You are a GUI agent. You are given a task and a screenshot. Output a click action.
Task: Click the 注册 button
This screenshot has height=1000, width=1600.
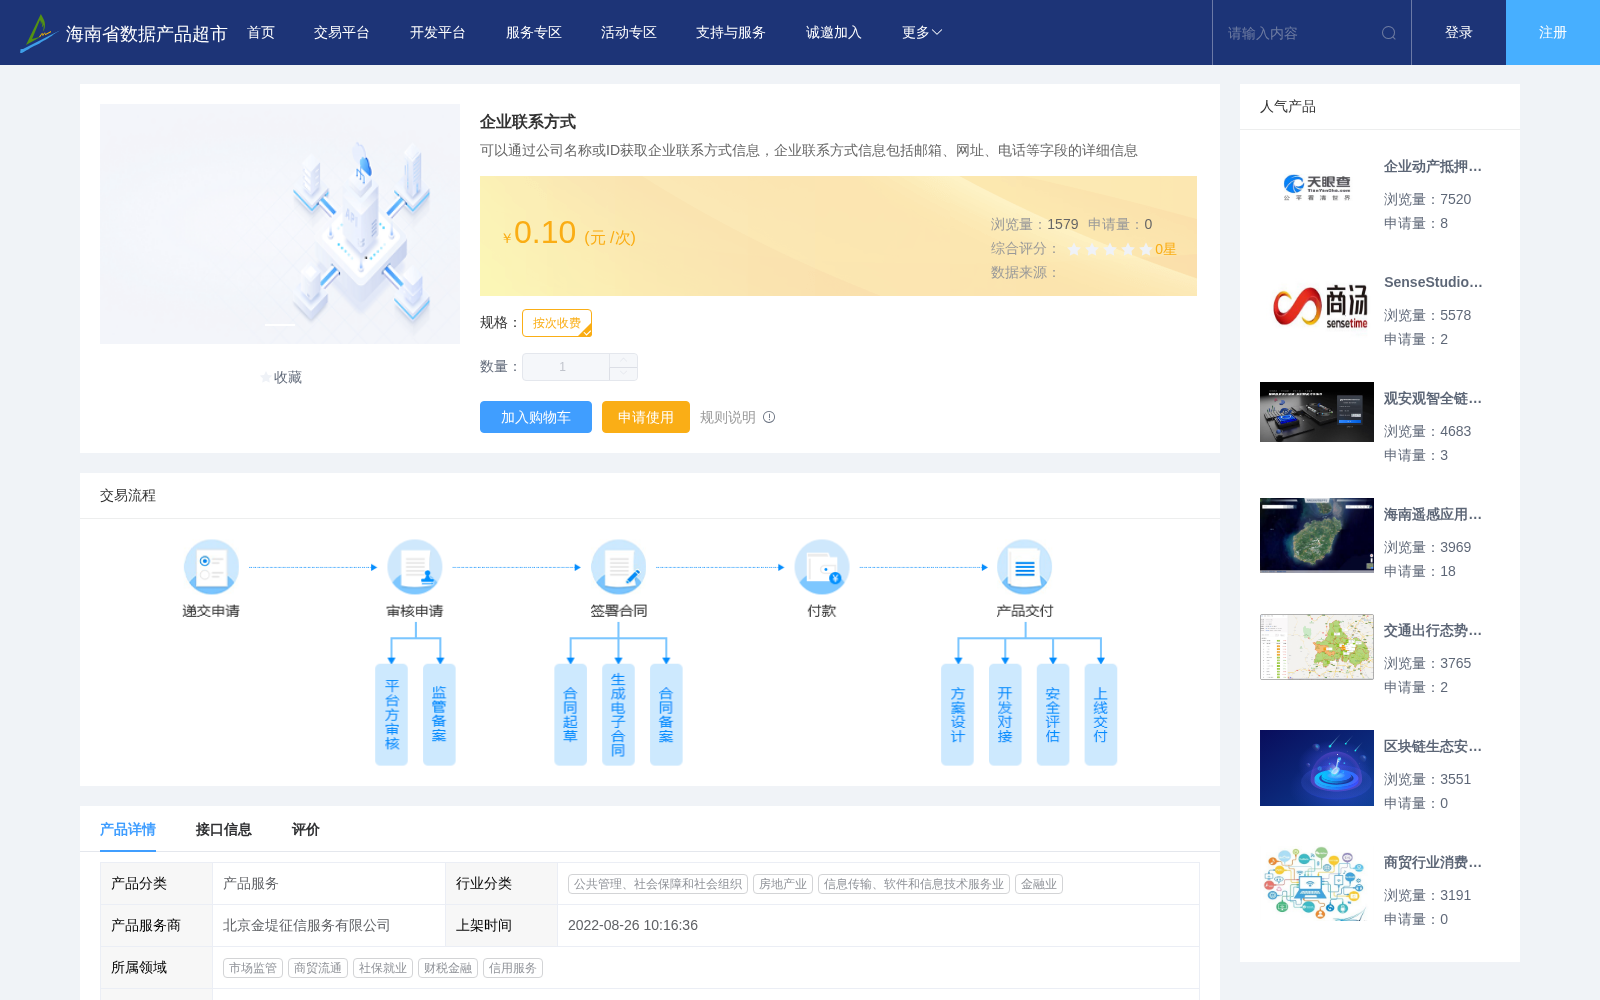[x=1553, y=33]
